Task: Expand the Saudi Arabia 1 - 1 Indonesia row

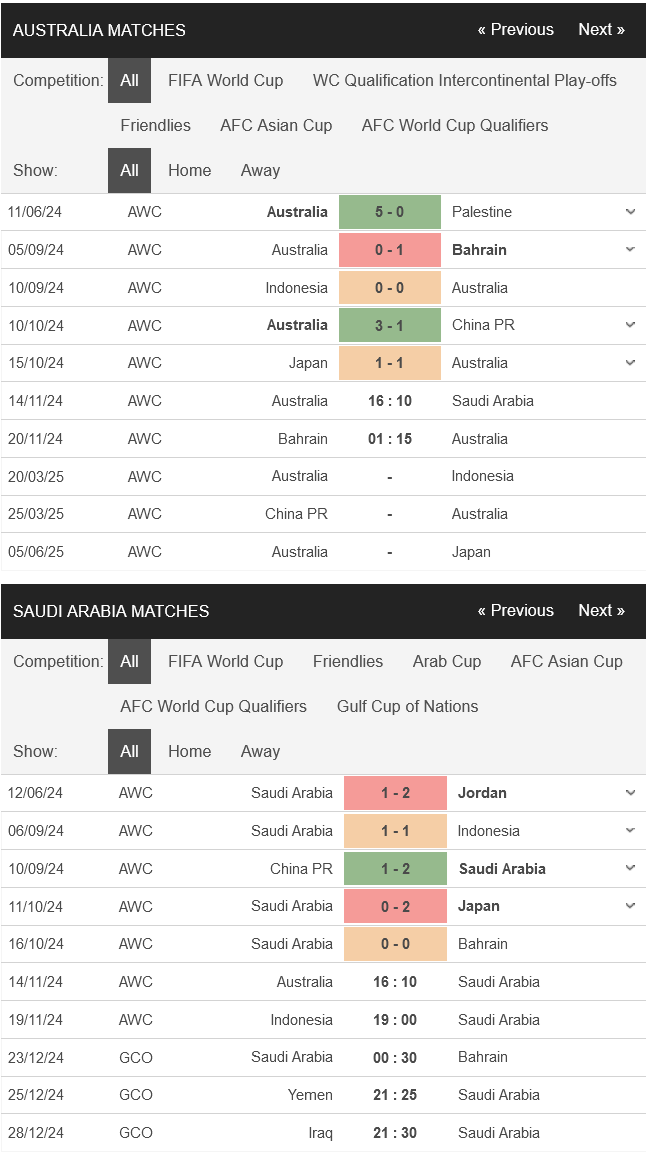Action: (630, 830)
